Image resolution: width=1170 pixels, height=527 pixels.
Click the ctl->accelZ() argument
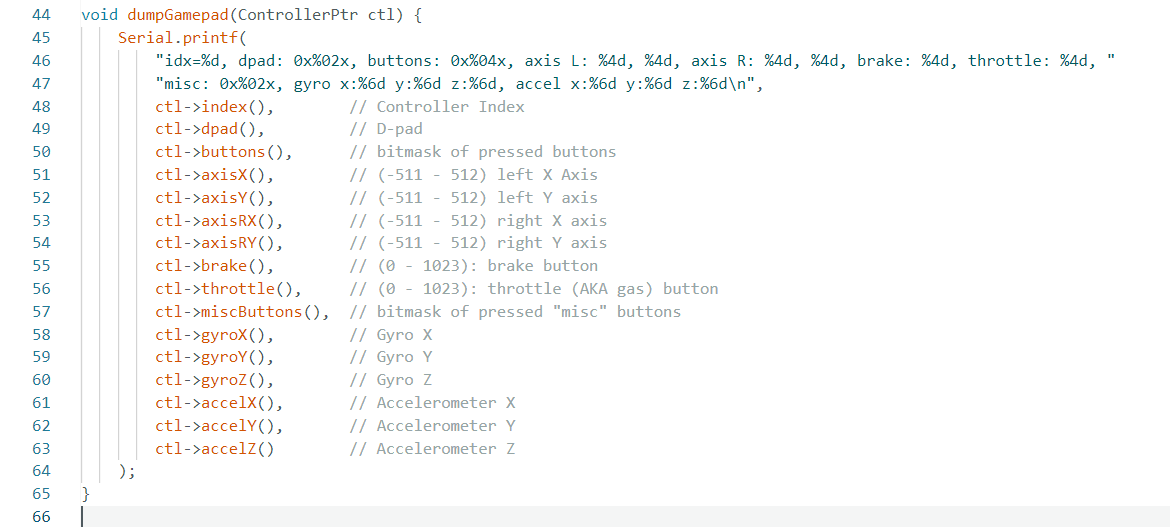click(214, 449)
